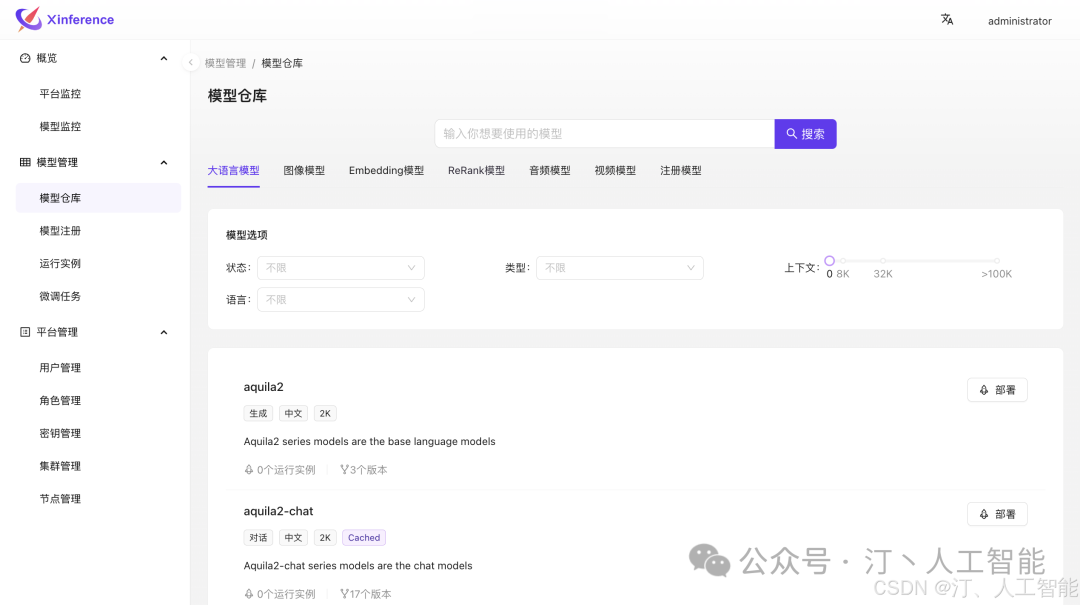The height and width of the screenshot is (605, 1080).
Task: Open the 类型 filter dropdown
Action: (619, 268)
